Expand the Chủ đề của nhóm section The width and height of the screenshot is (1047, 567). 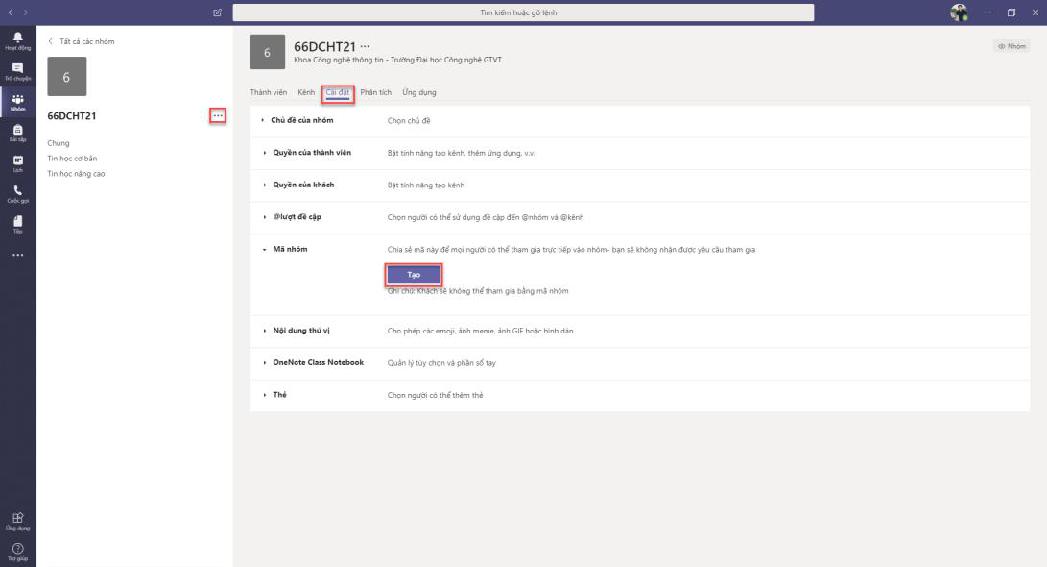[302, 120]
